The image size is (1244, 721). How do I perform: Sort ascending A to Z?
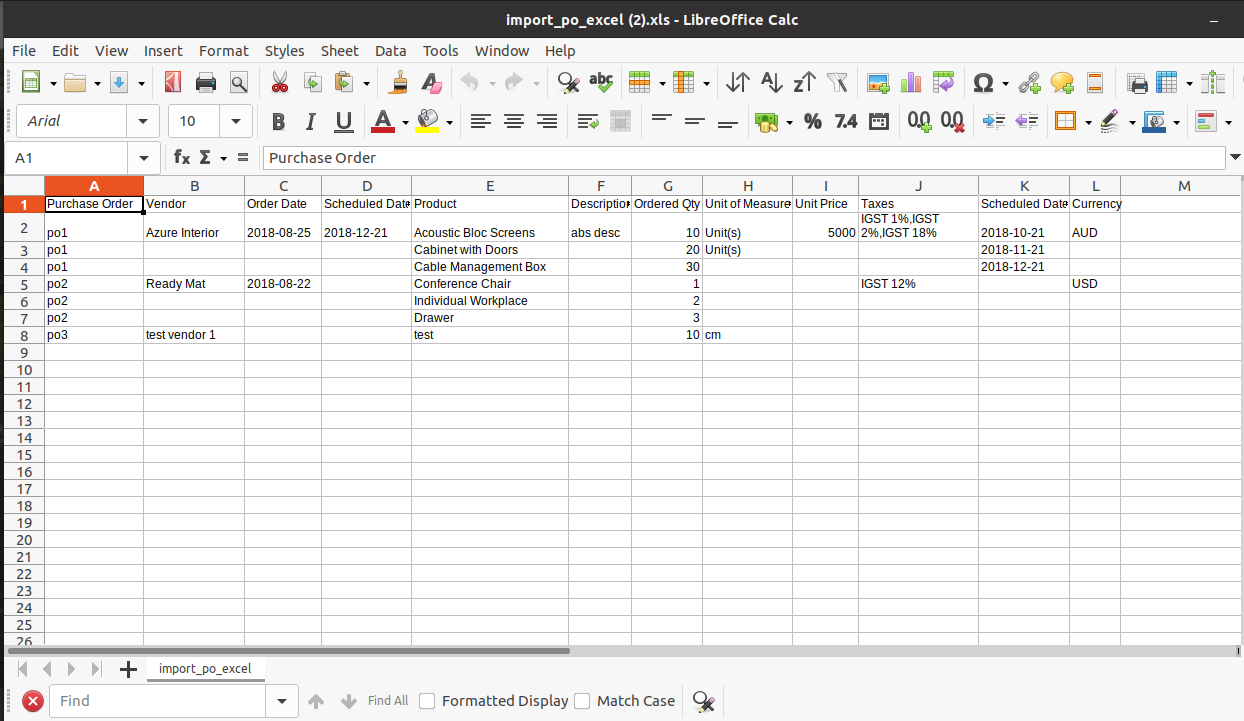771,82
